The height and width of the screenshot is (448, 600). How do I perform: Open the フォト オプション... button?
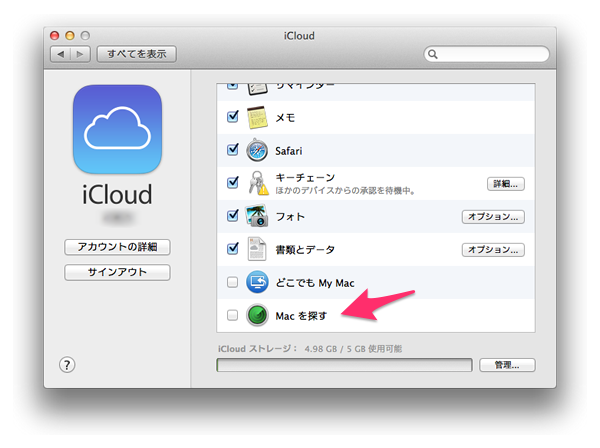493,217
